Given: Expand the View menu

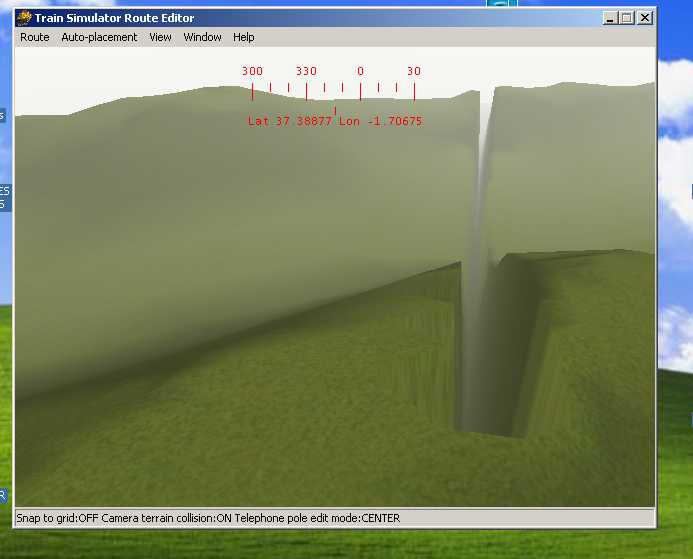Looking at the screenshot, I should point(160,37).
